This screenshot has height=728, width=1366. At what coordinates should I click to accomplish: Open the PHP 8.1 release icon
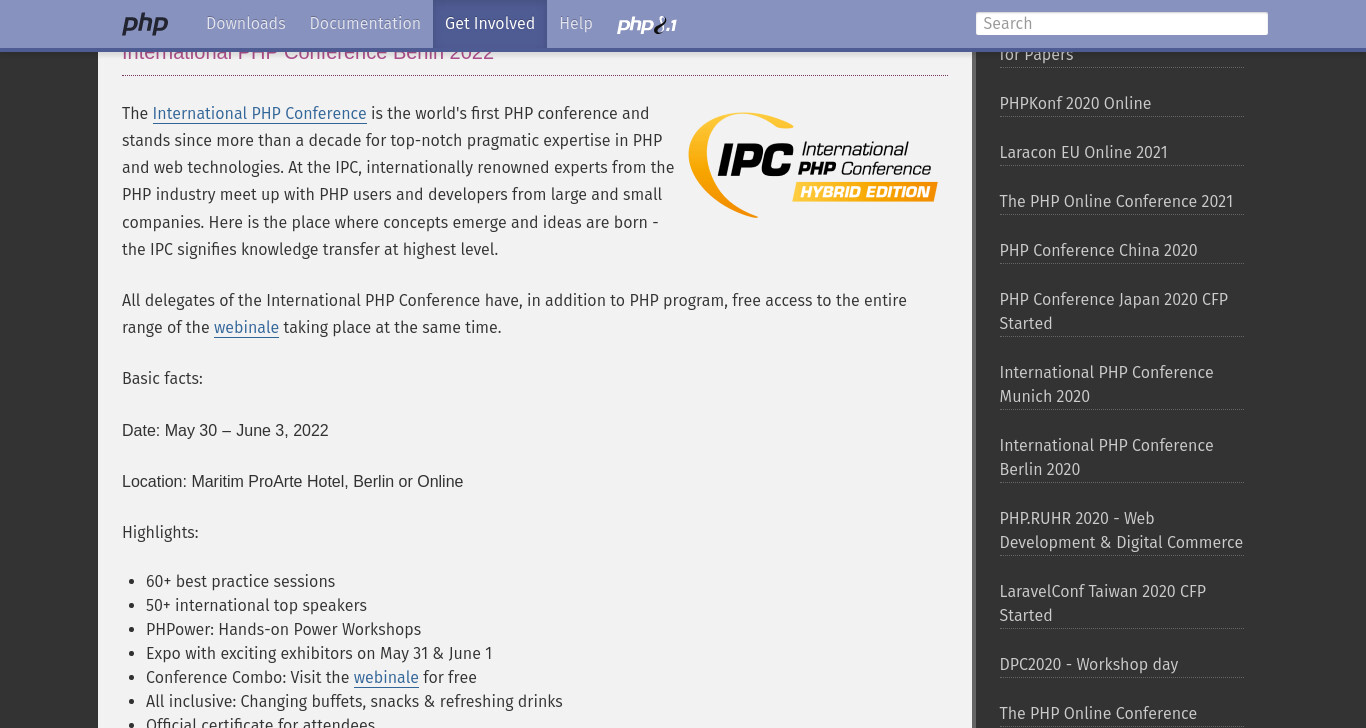point(647,24)
